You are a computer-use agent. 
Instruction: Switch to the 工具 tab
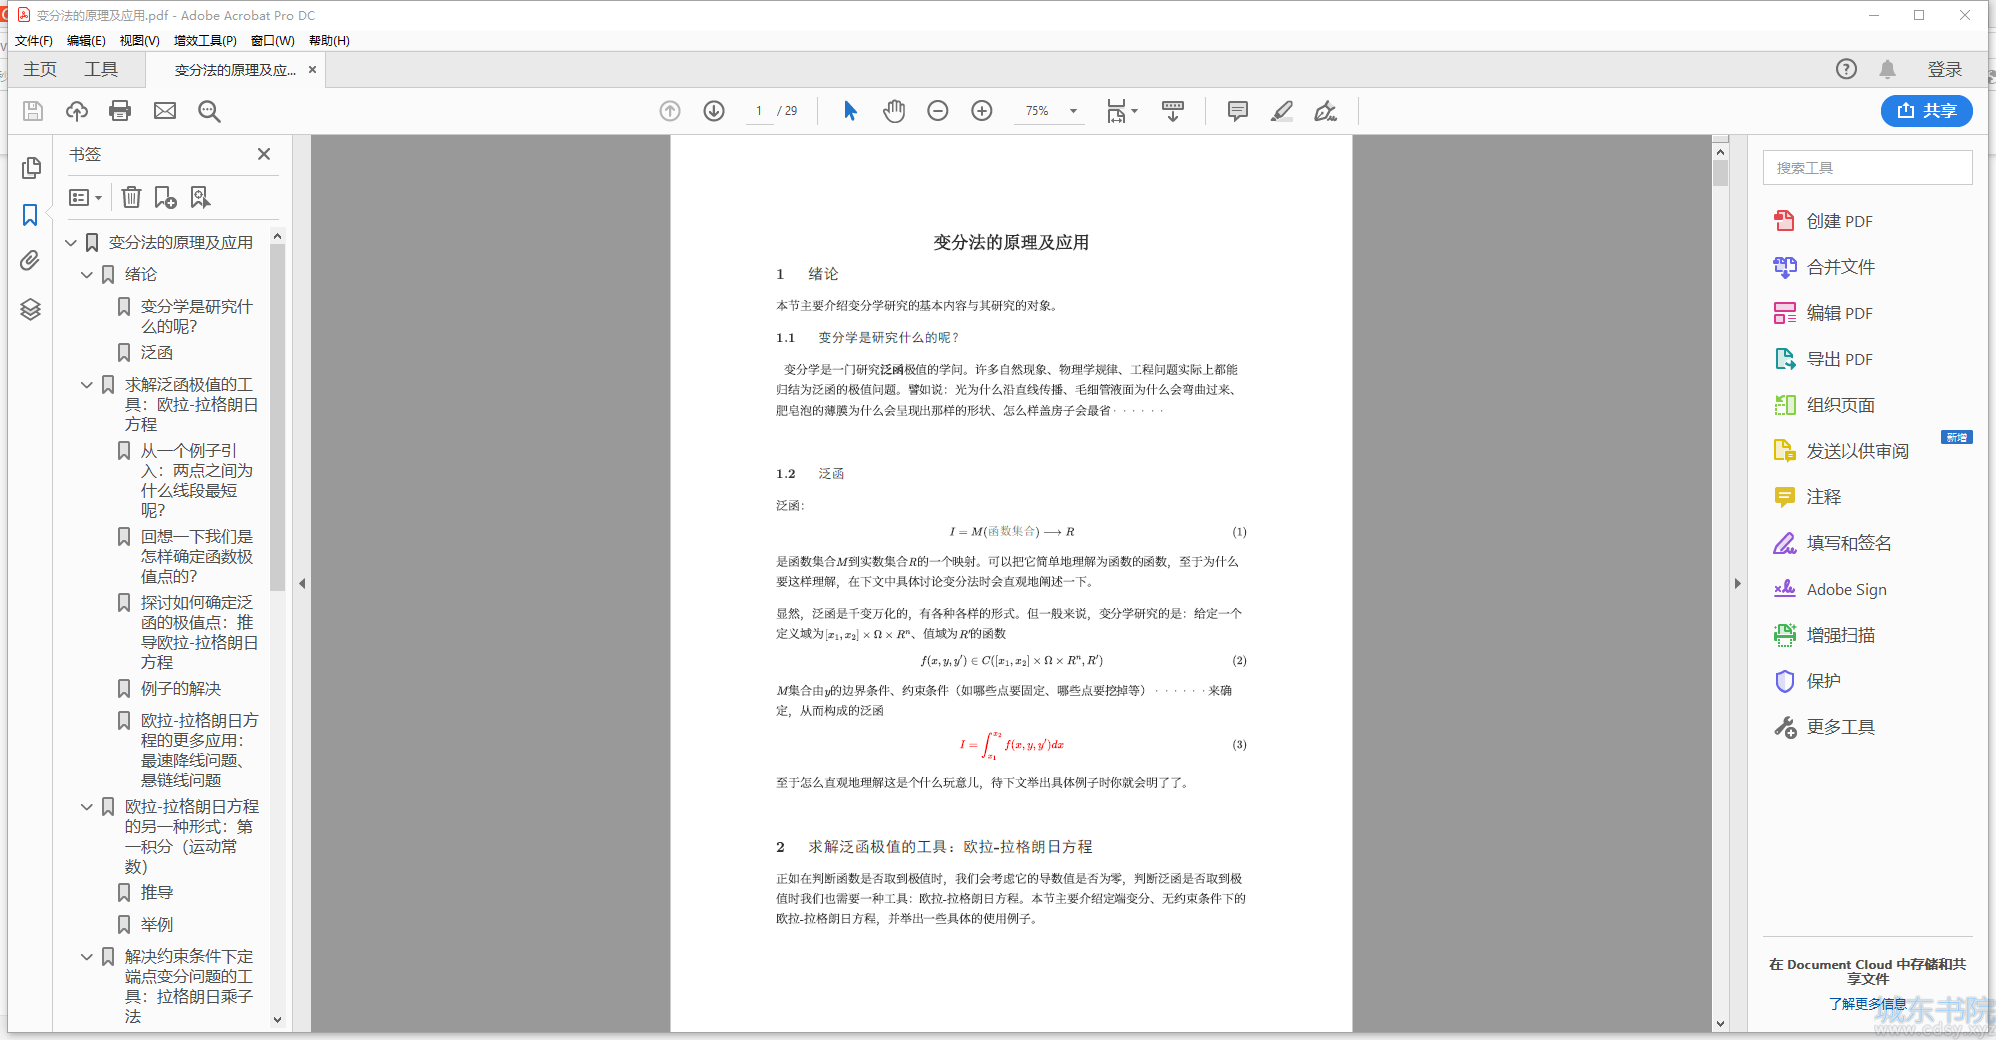[100, 69]
